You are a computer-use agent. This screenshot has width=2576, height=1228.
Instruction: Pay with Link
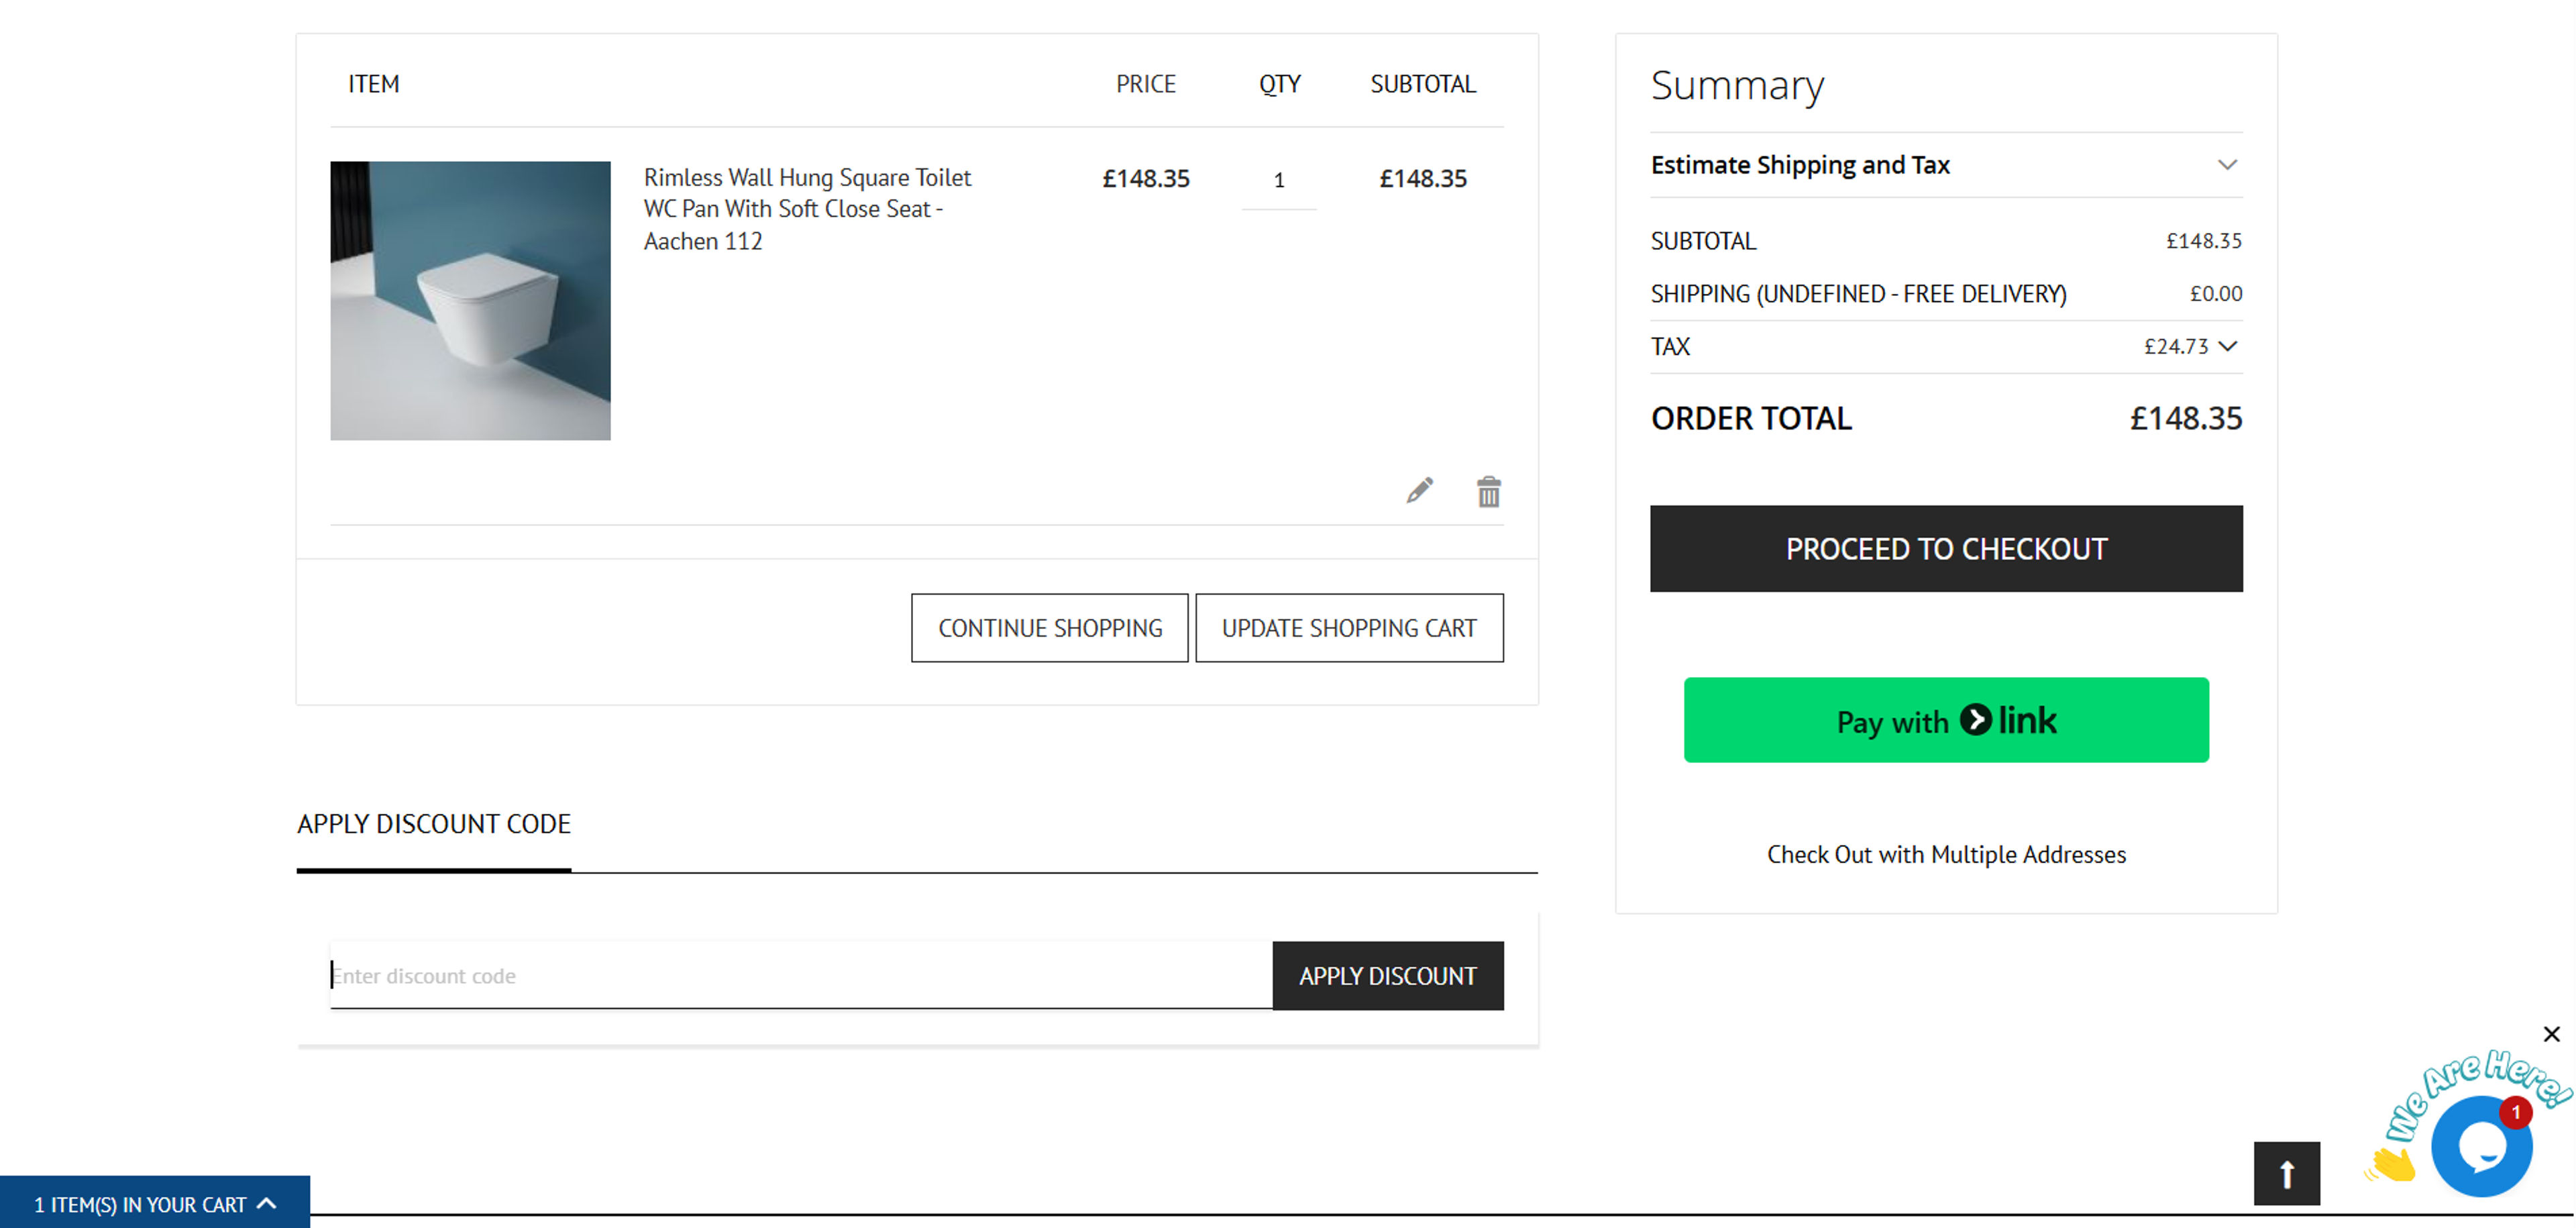(1946, 720)
